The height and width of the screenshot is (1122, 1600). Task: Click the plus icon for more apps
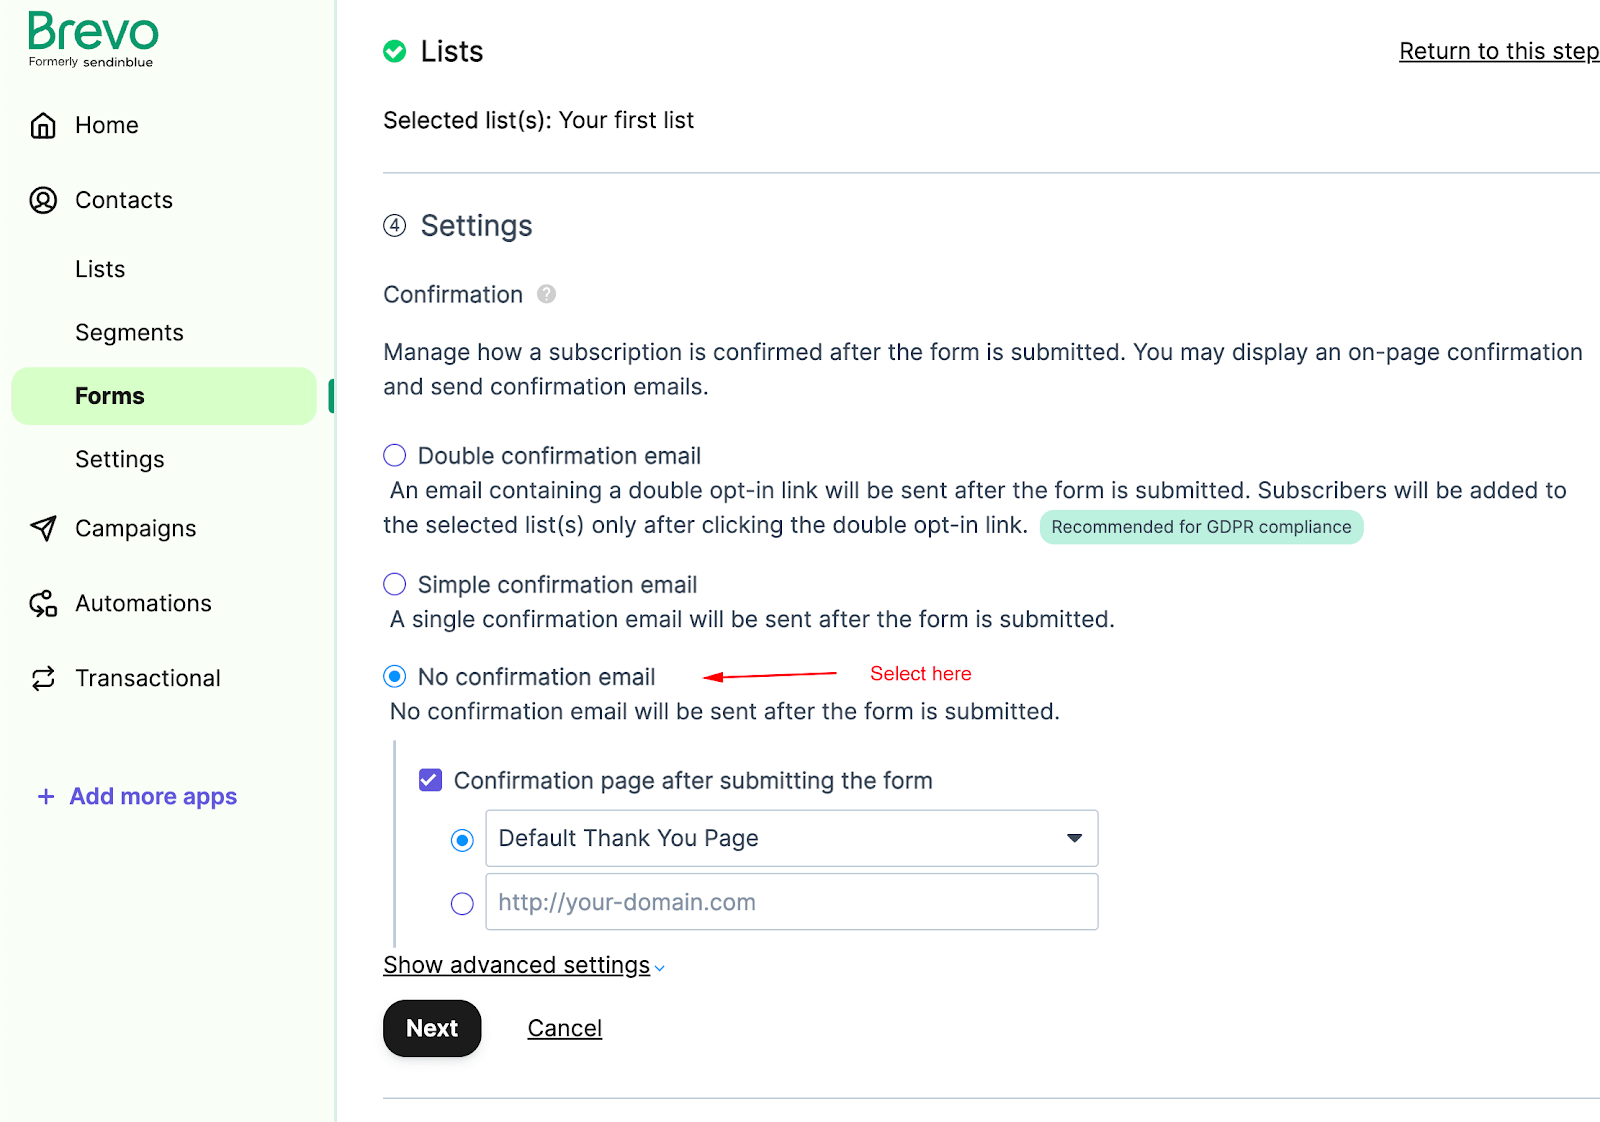tap(45, 796)
